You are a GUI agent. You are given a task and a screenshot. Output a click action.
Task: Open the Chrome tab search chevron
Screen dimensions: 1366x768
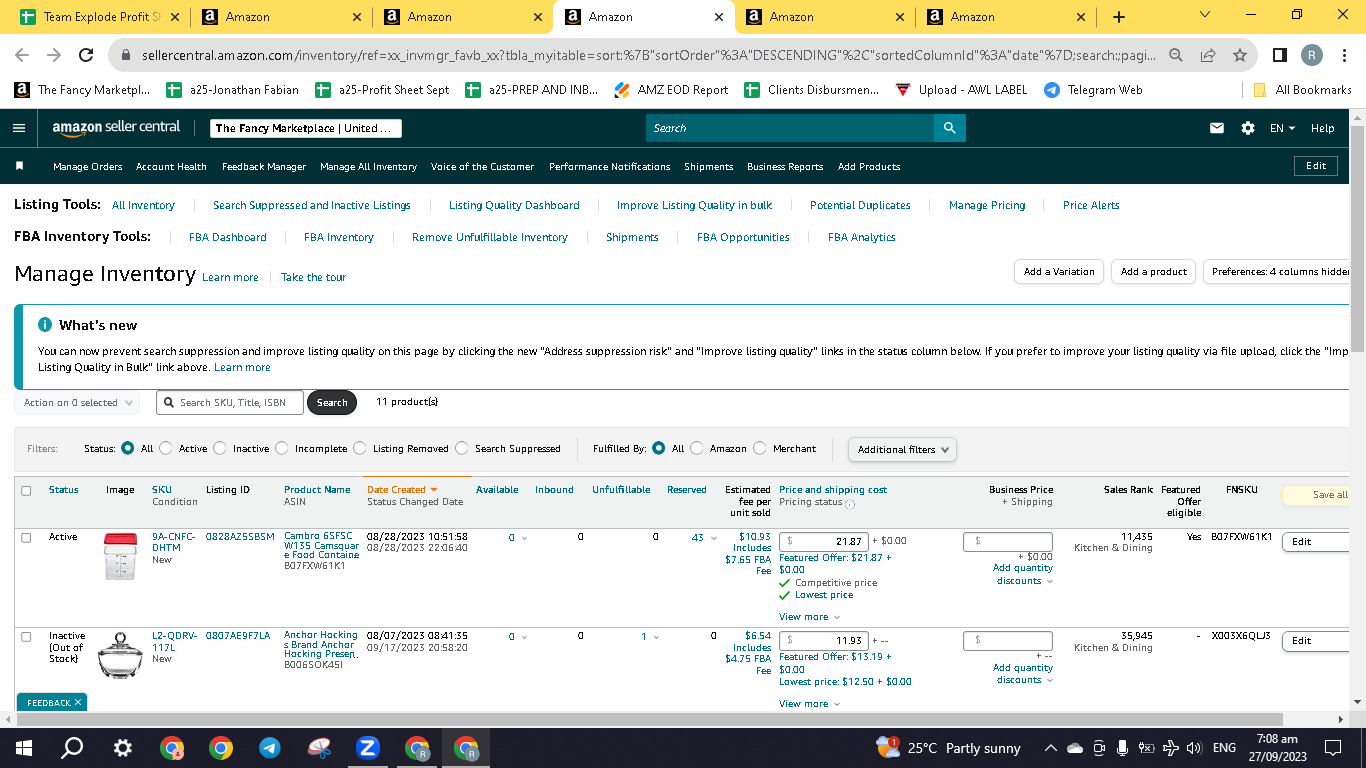point(1204,15)
